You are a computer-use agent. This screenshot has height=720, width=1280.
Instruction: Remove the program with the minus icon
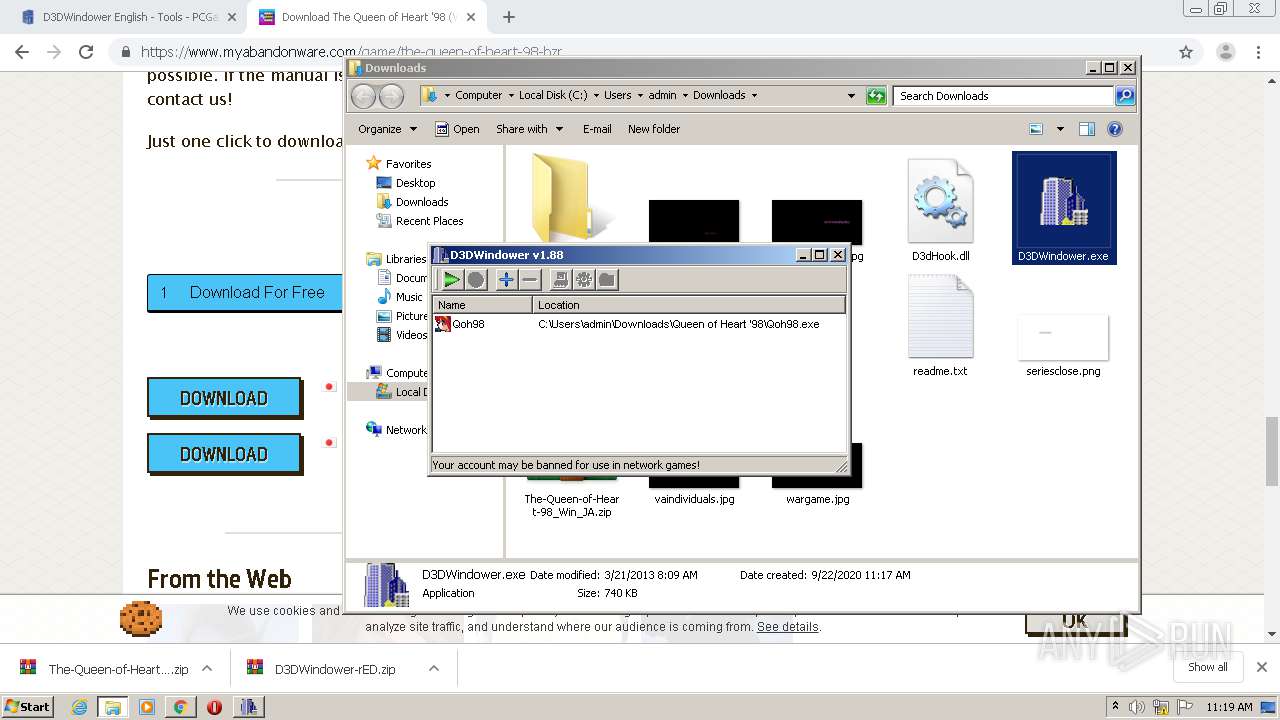[x=530, y=280]
